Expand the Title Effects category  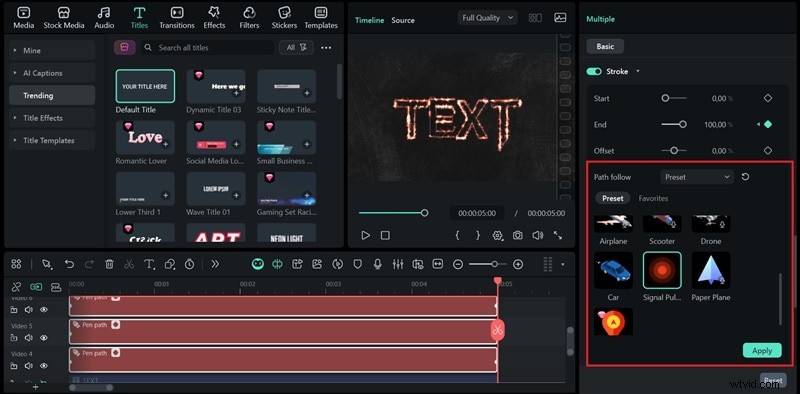[x=52, y=118]
